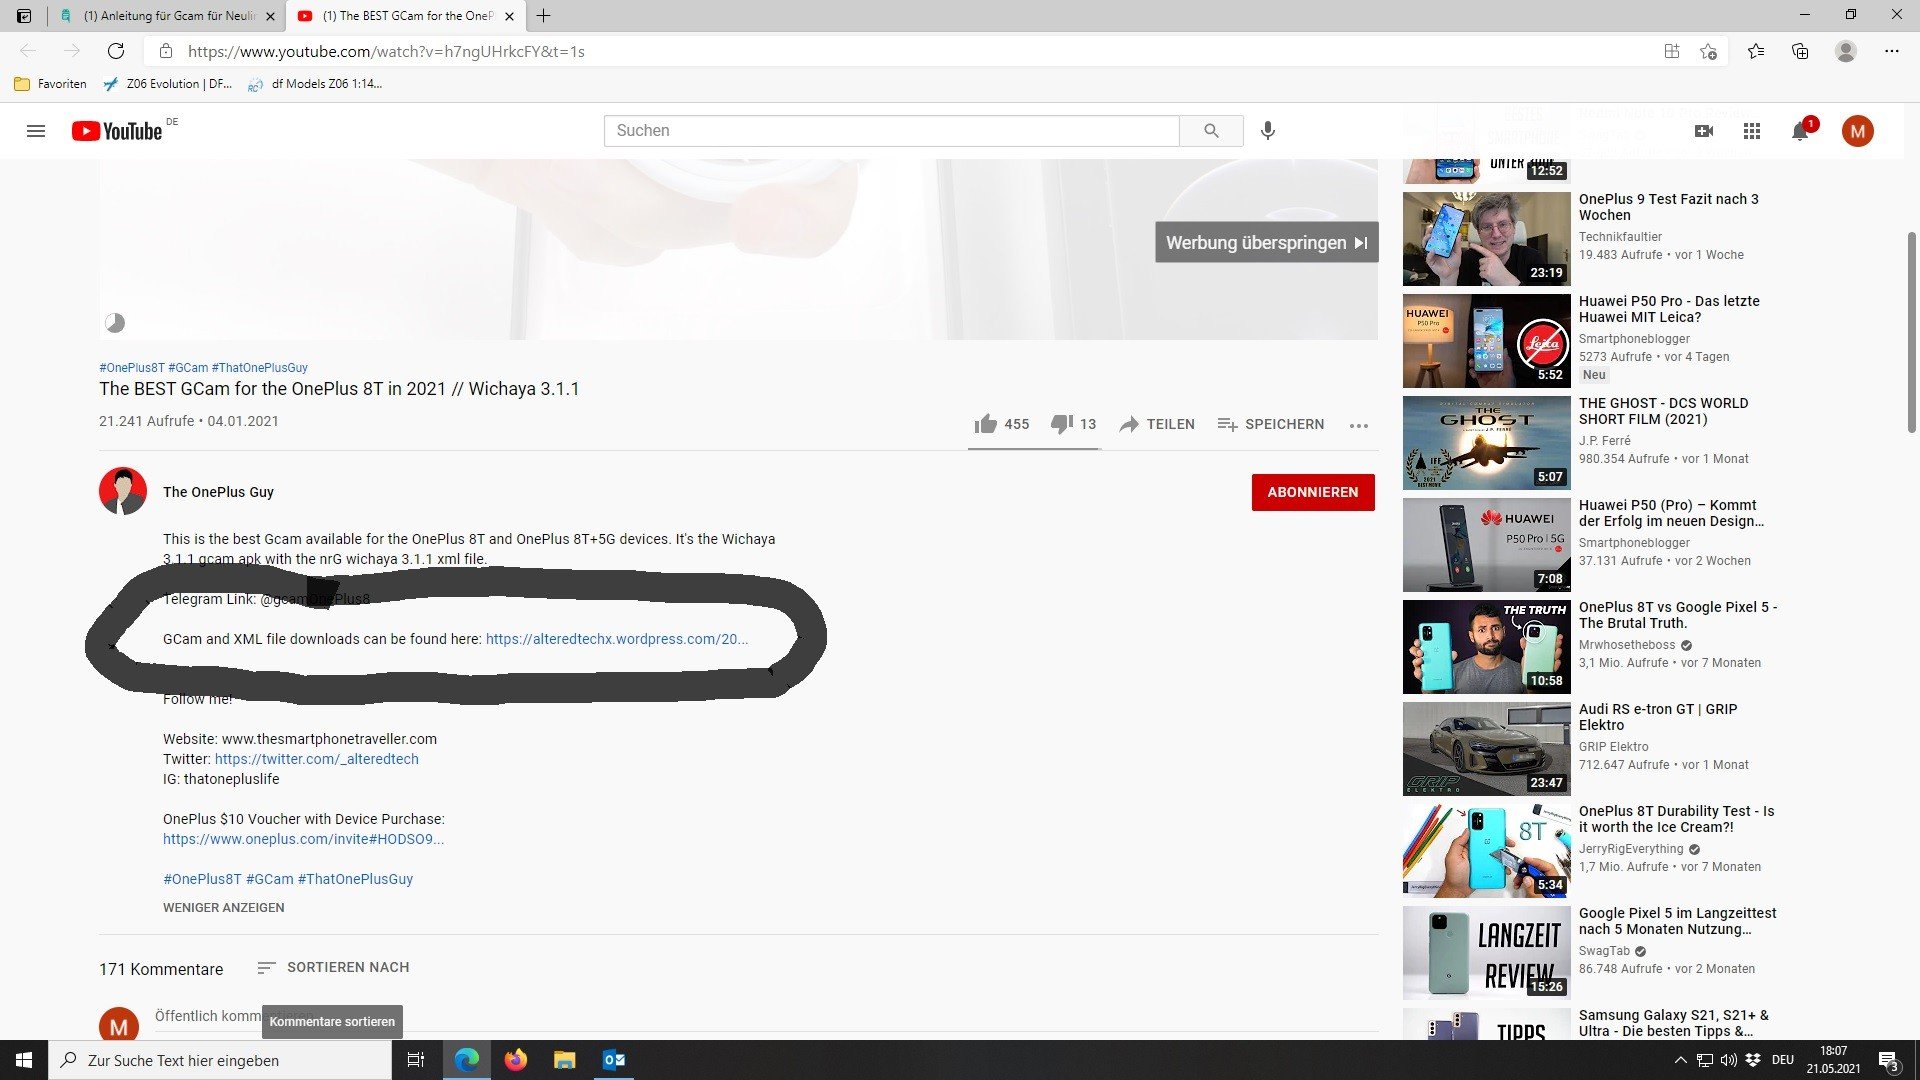Share video via TEILEN
The image size is (1920, 1080).
pyautogui.click(x=1157, y=424)
